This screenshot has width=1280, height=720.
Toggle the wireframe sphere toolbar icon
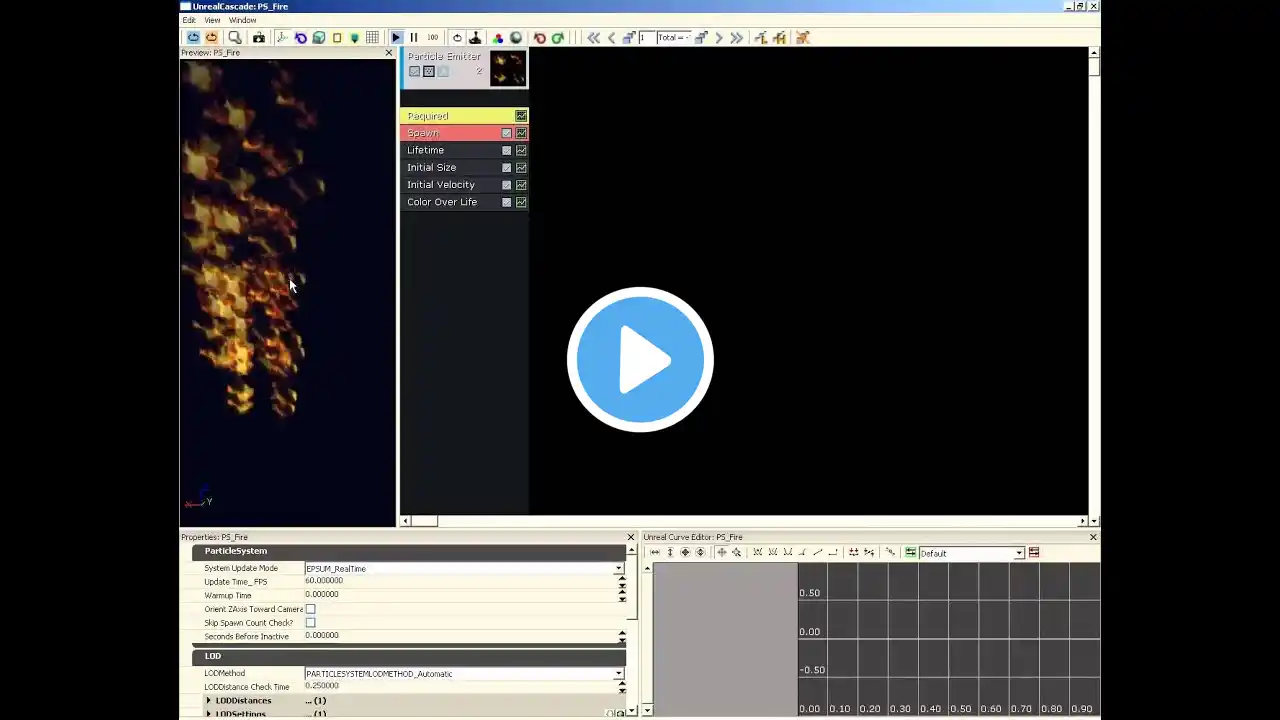coord(516,38)
